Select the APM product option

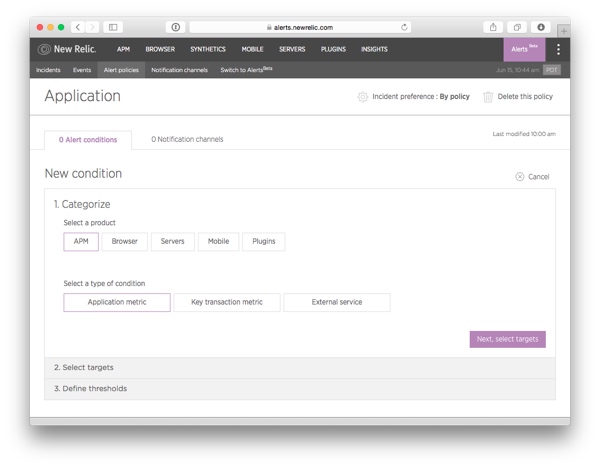(81, 241)
